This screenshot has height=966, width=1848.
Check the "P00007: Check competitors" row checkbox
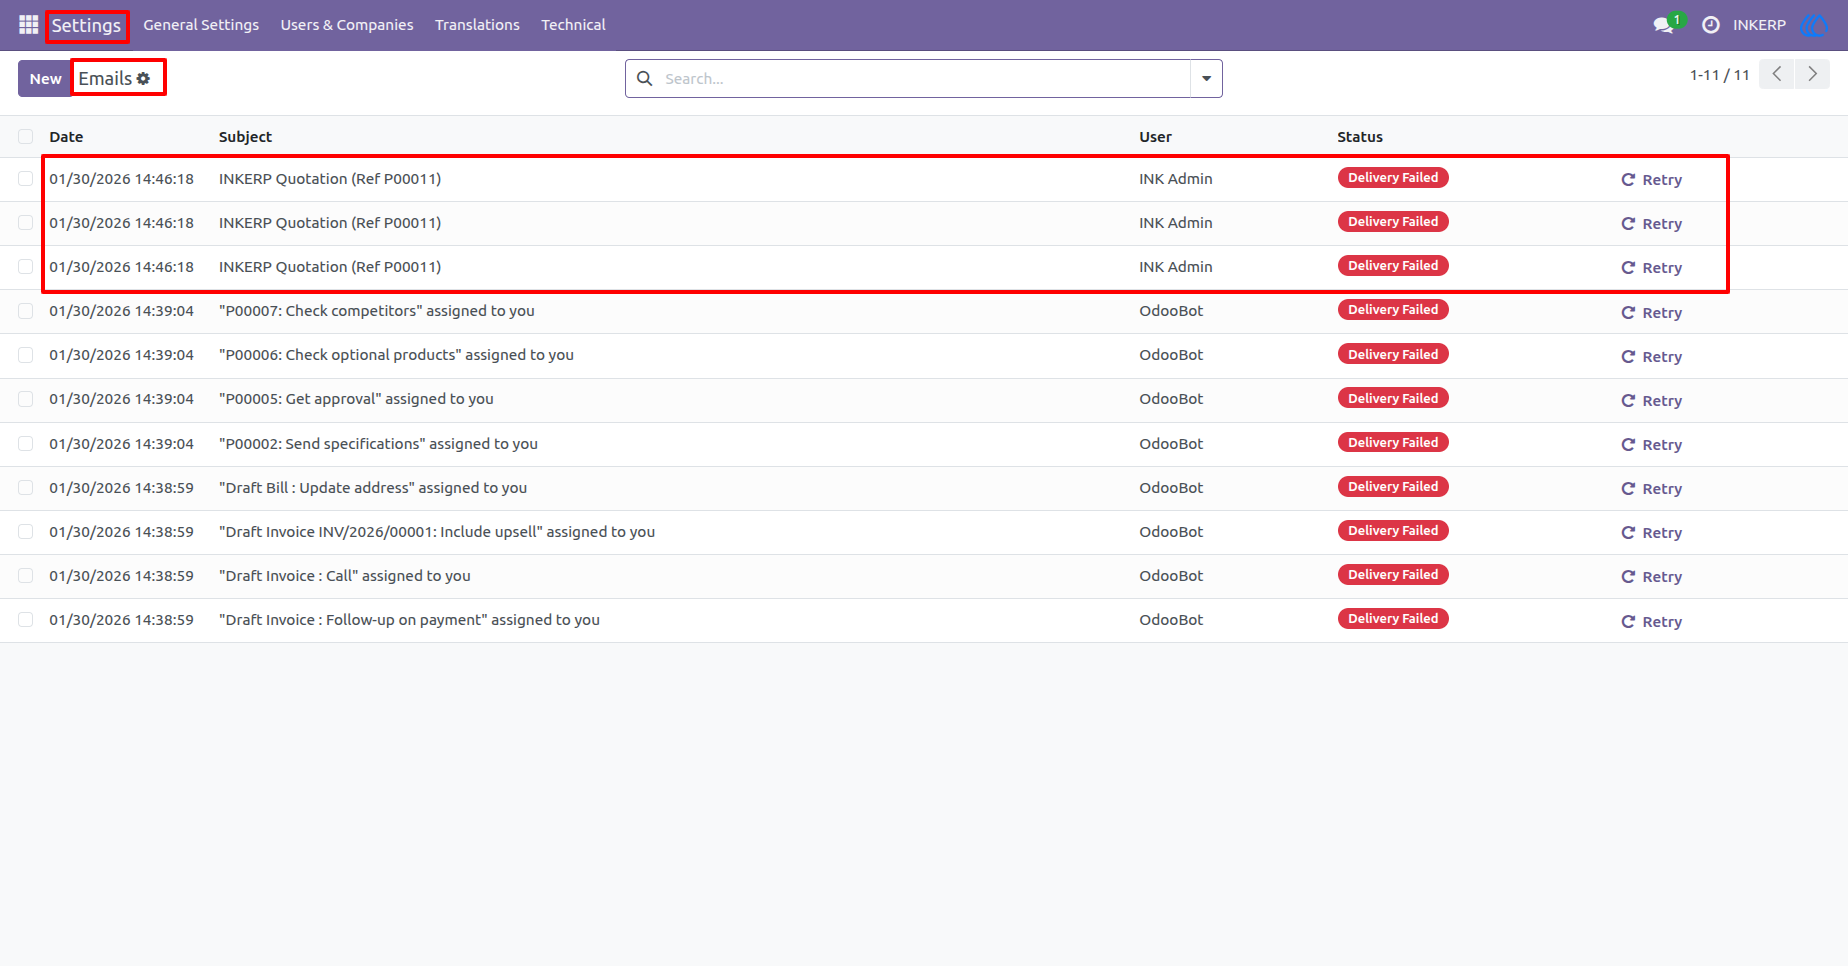(26, 311)
